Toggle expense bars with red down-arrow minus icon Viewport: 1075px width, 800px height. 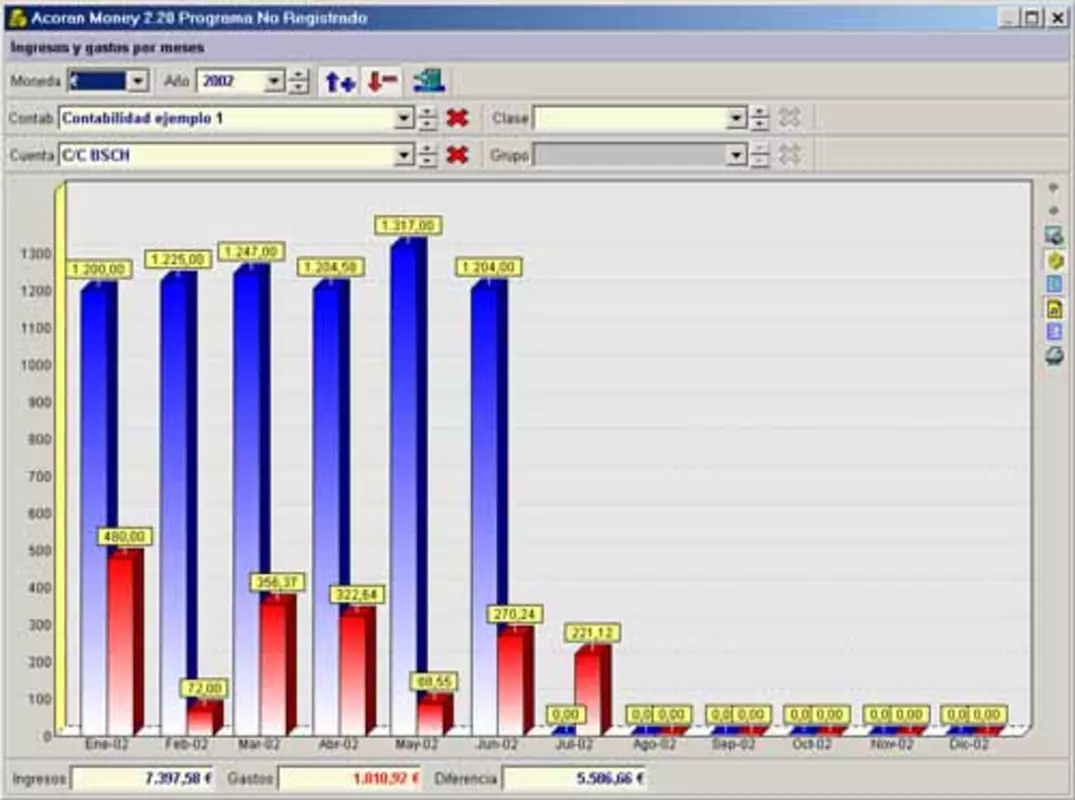click(382, 82)
